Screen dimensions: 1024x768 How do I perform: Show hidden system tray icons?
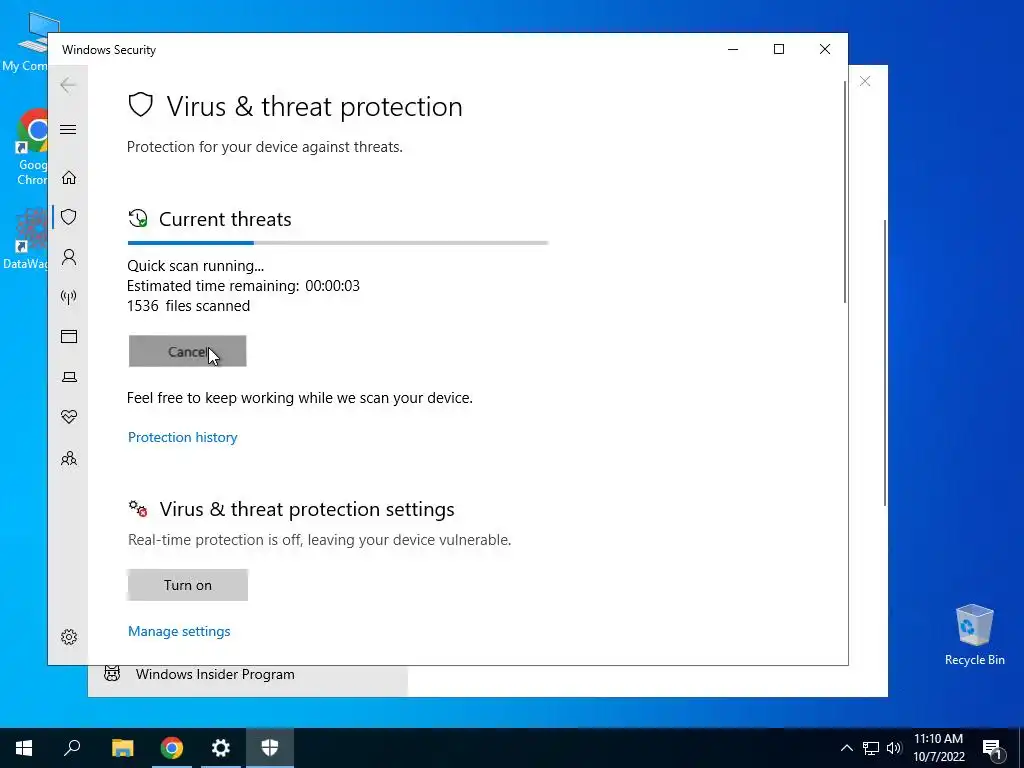click(846, 748)
